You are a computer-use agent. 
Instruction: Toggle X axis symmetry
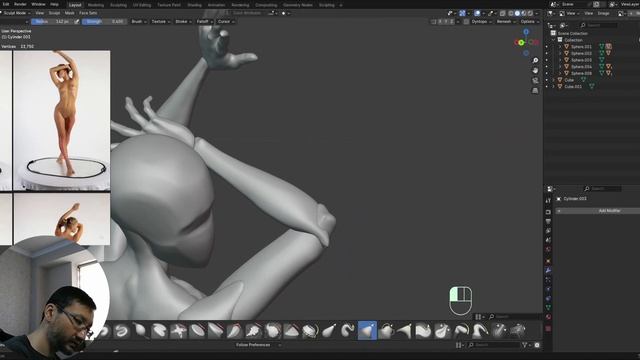tap(440, 22)
